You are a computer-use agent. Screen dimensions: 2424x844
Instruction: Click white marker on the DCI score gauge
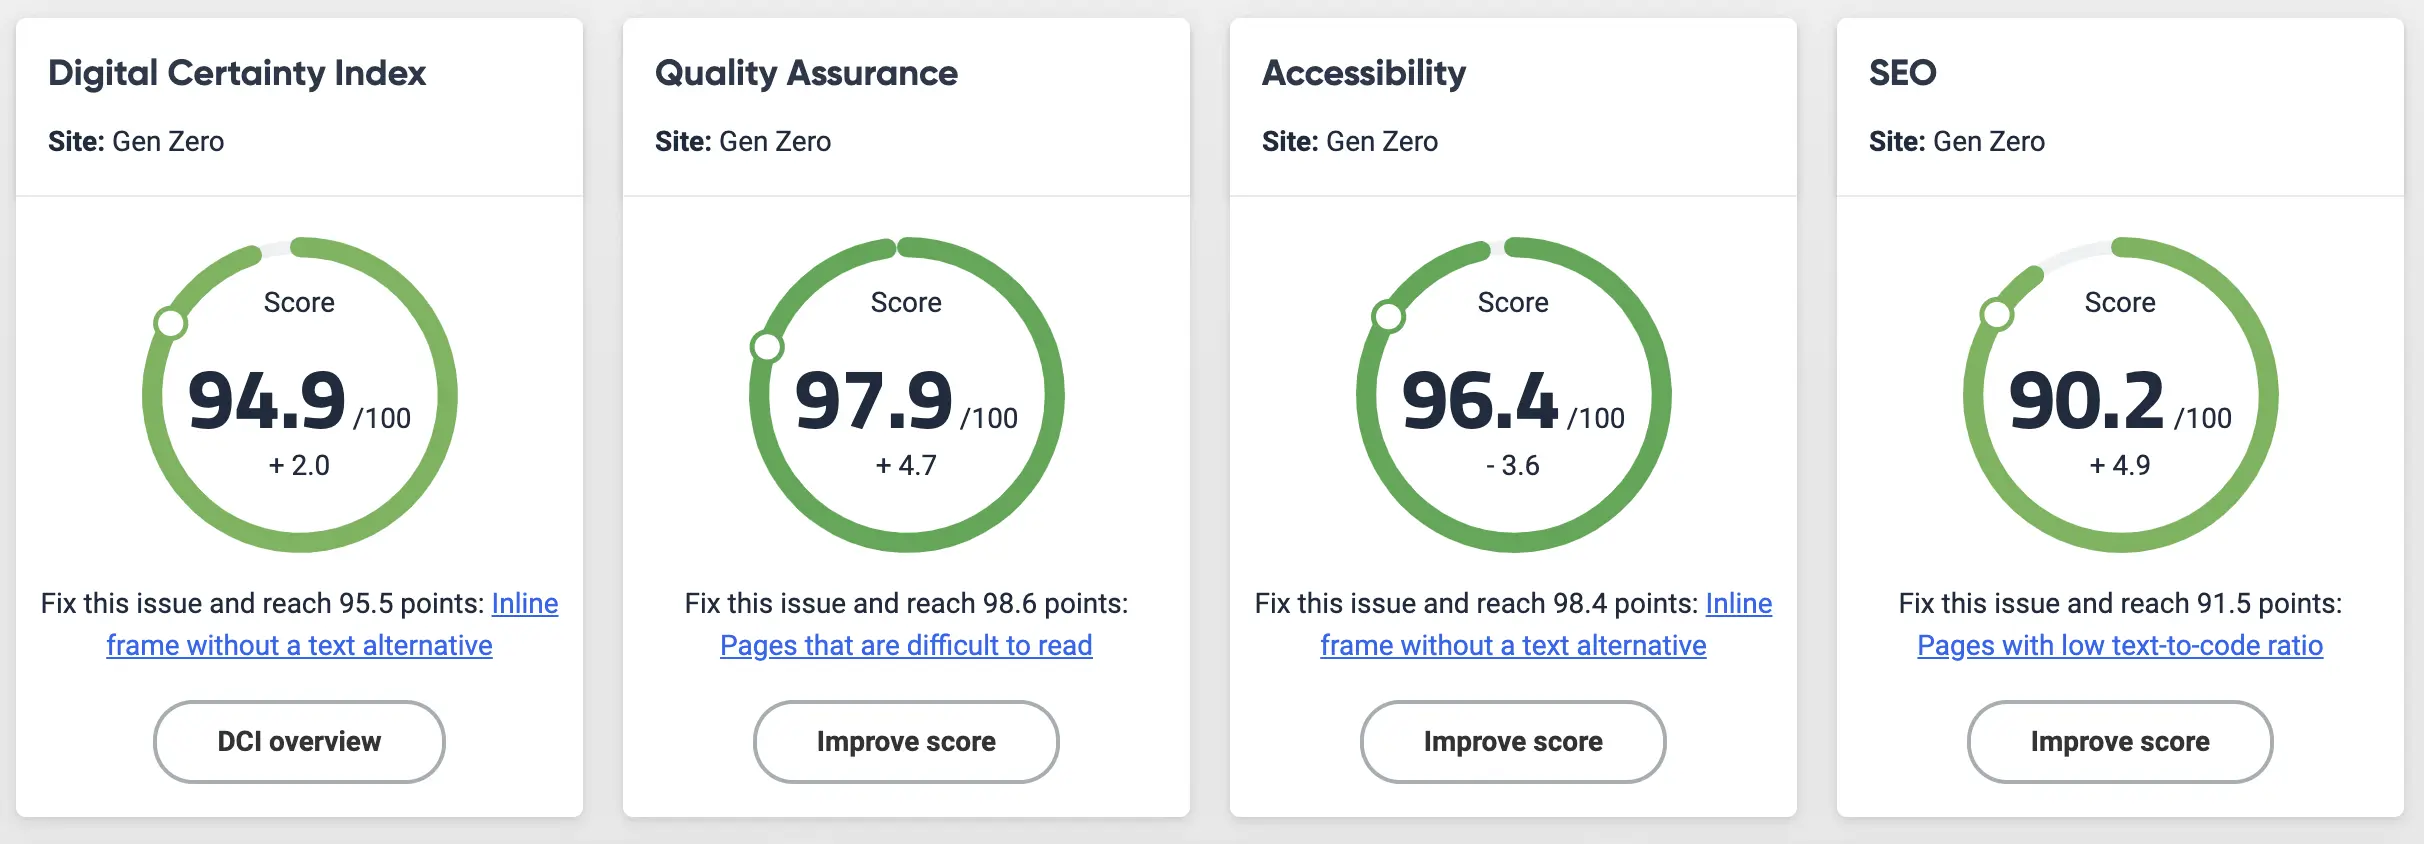click(x=171, y=323)
